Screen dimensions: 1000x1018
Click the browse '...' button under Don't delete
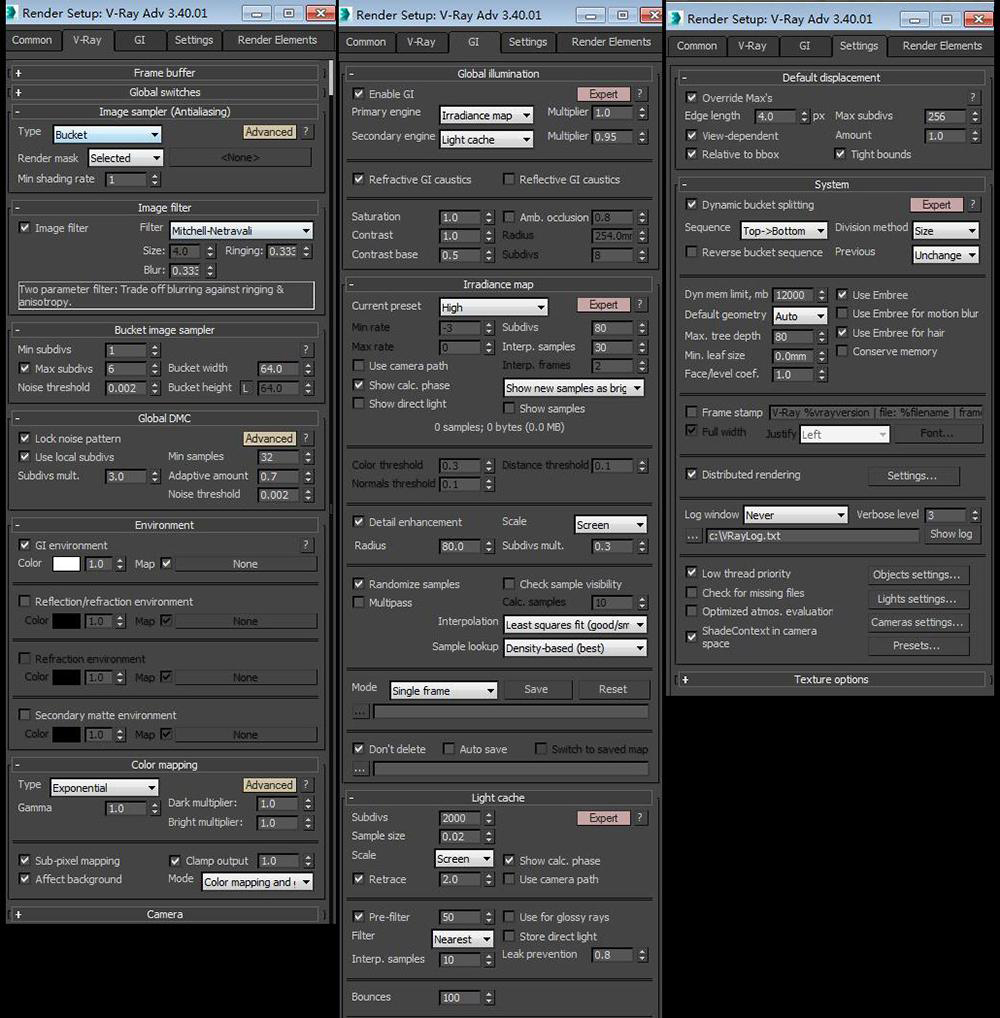click(360, 769)
